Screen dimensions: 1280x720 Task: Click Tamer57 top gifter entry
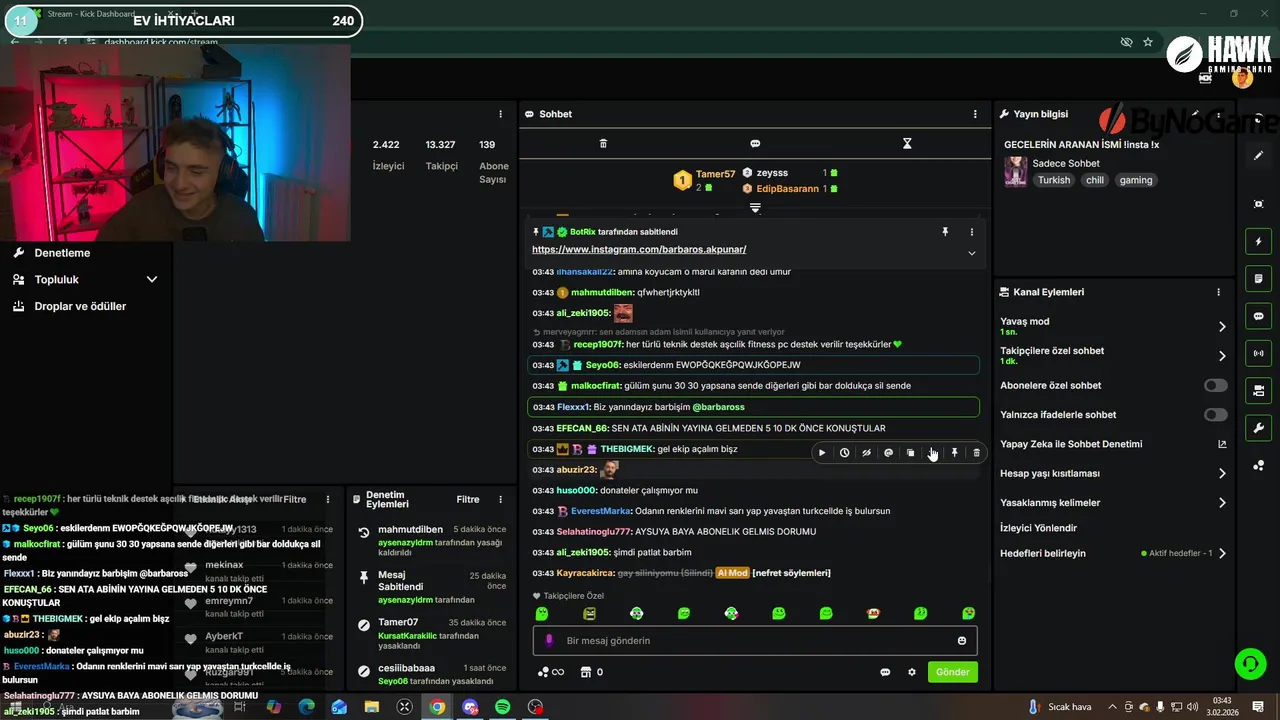(x=705, y=180)
